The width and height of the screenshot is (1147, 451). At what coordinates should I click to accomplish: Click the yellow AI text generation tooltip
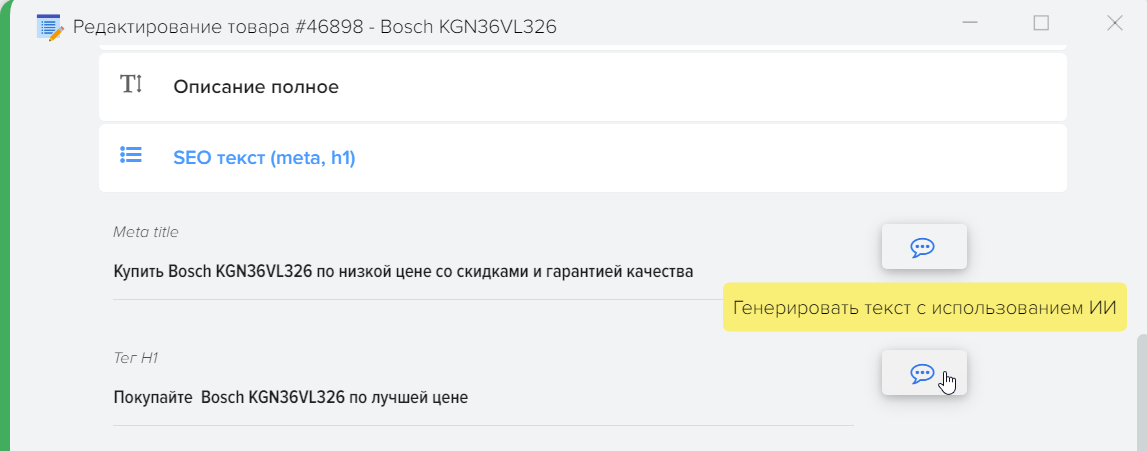coord(924,307)
